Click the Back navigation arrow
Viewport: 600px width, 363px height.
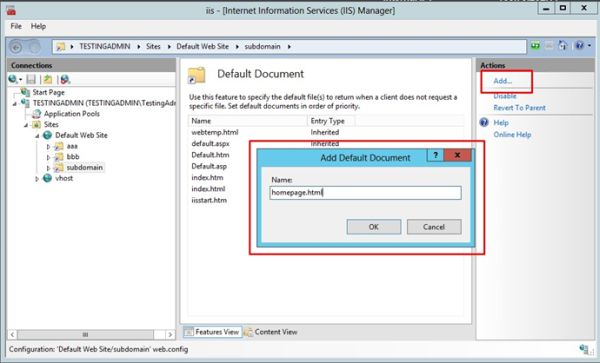coord(16,47)
